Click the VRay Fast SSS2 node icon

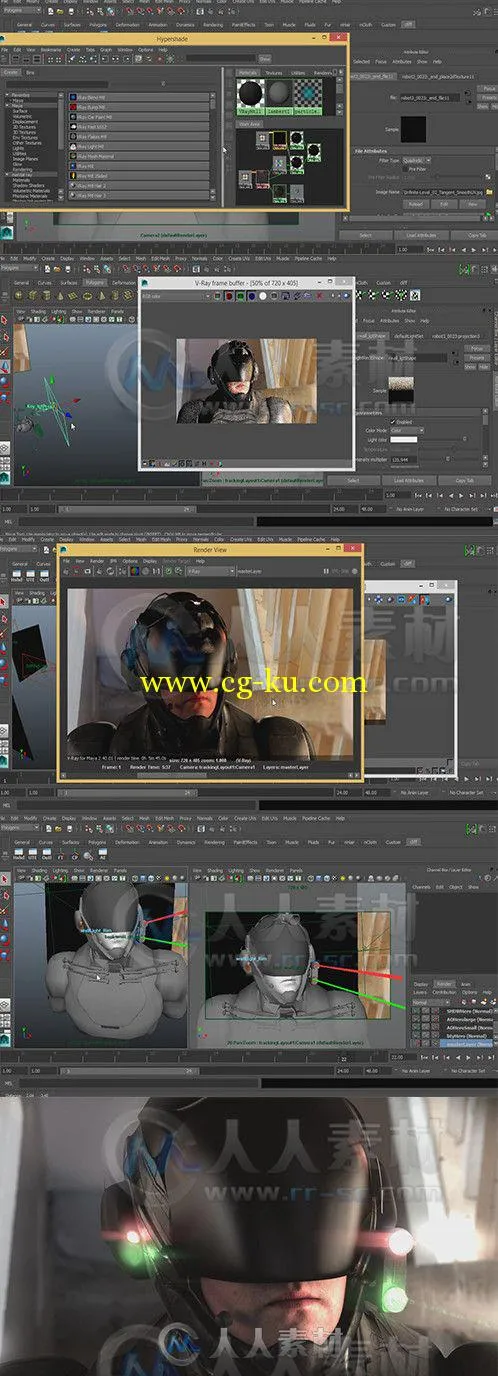73,126
